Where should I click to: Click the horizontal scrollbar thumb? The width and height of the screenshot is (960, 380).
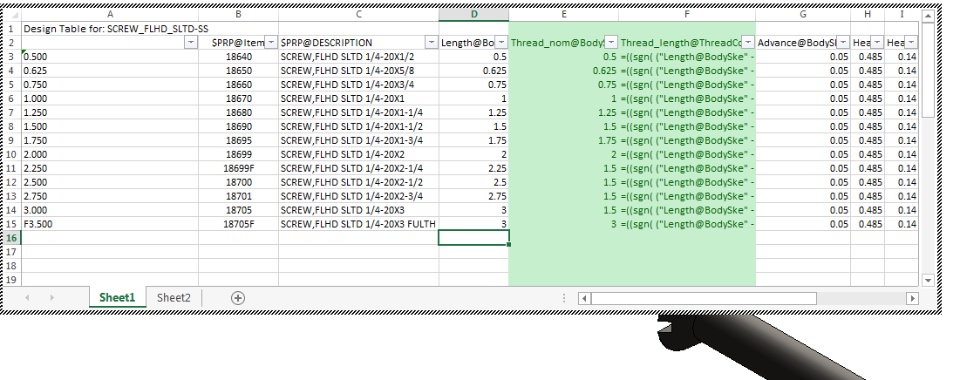pyautogui.click(x=703, y=298)
